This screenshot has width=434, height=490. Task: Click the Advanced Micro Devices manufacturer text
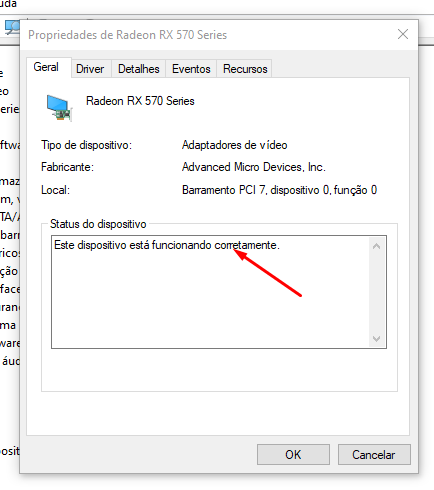point(254,167)
